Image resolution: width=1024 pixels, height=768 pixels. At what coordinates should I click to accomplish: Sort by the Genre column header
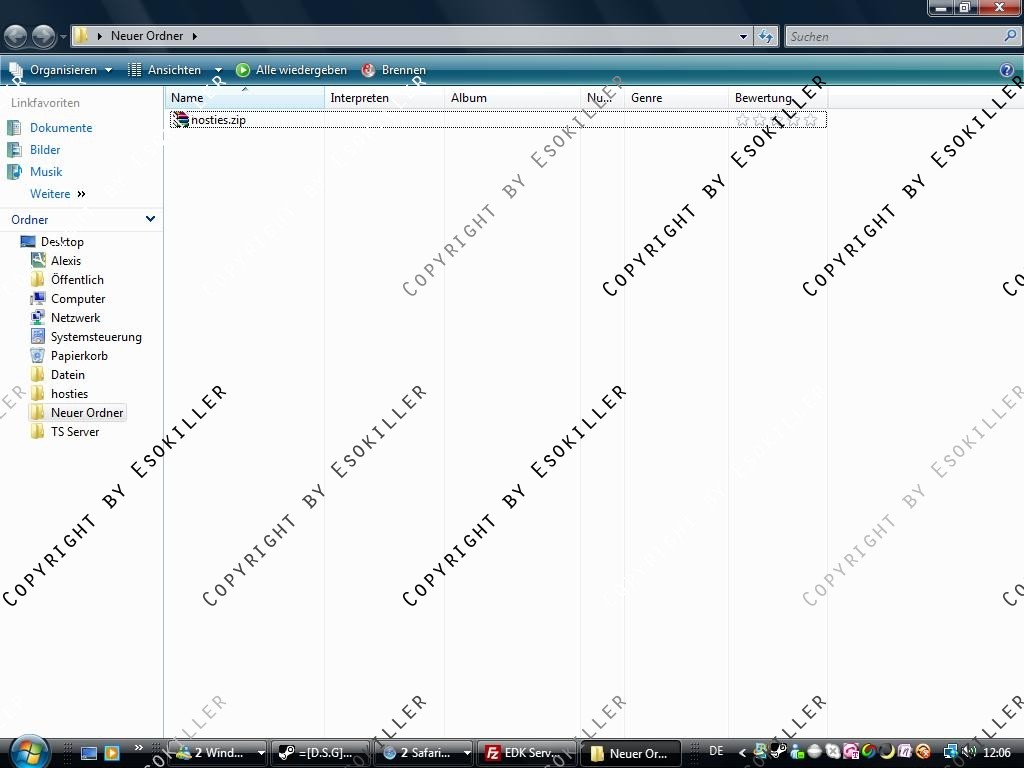[x=677, y=98]
